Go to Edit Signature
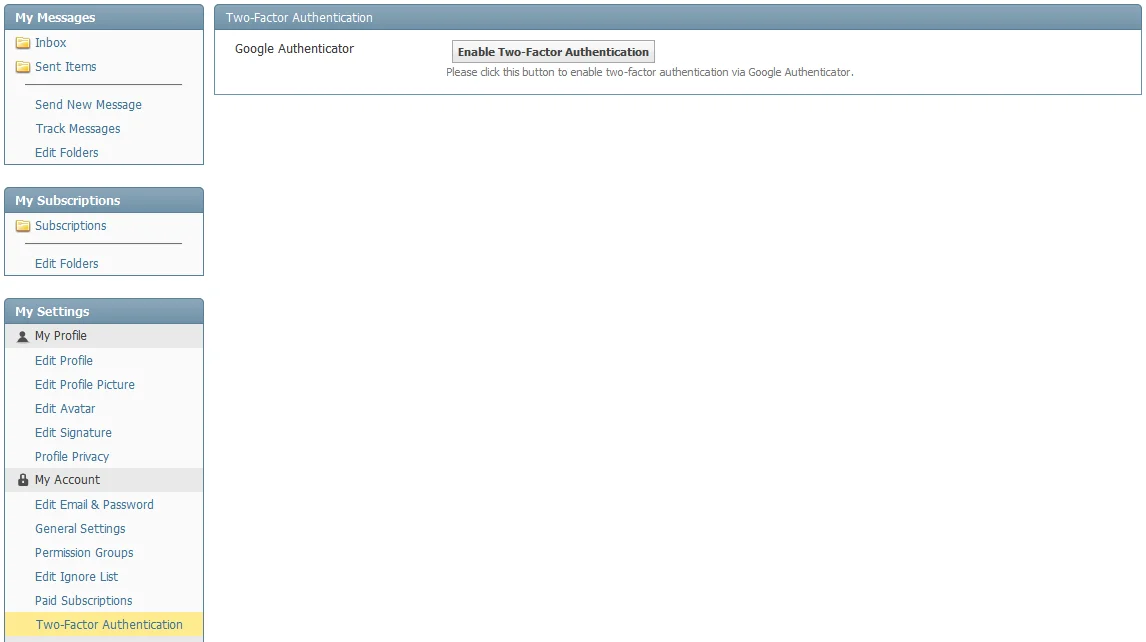Screen dimensions: 1146x642 click(73, 433)
